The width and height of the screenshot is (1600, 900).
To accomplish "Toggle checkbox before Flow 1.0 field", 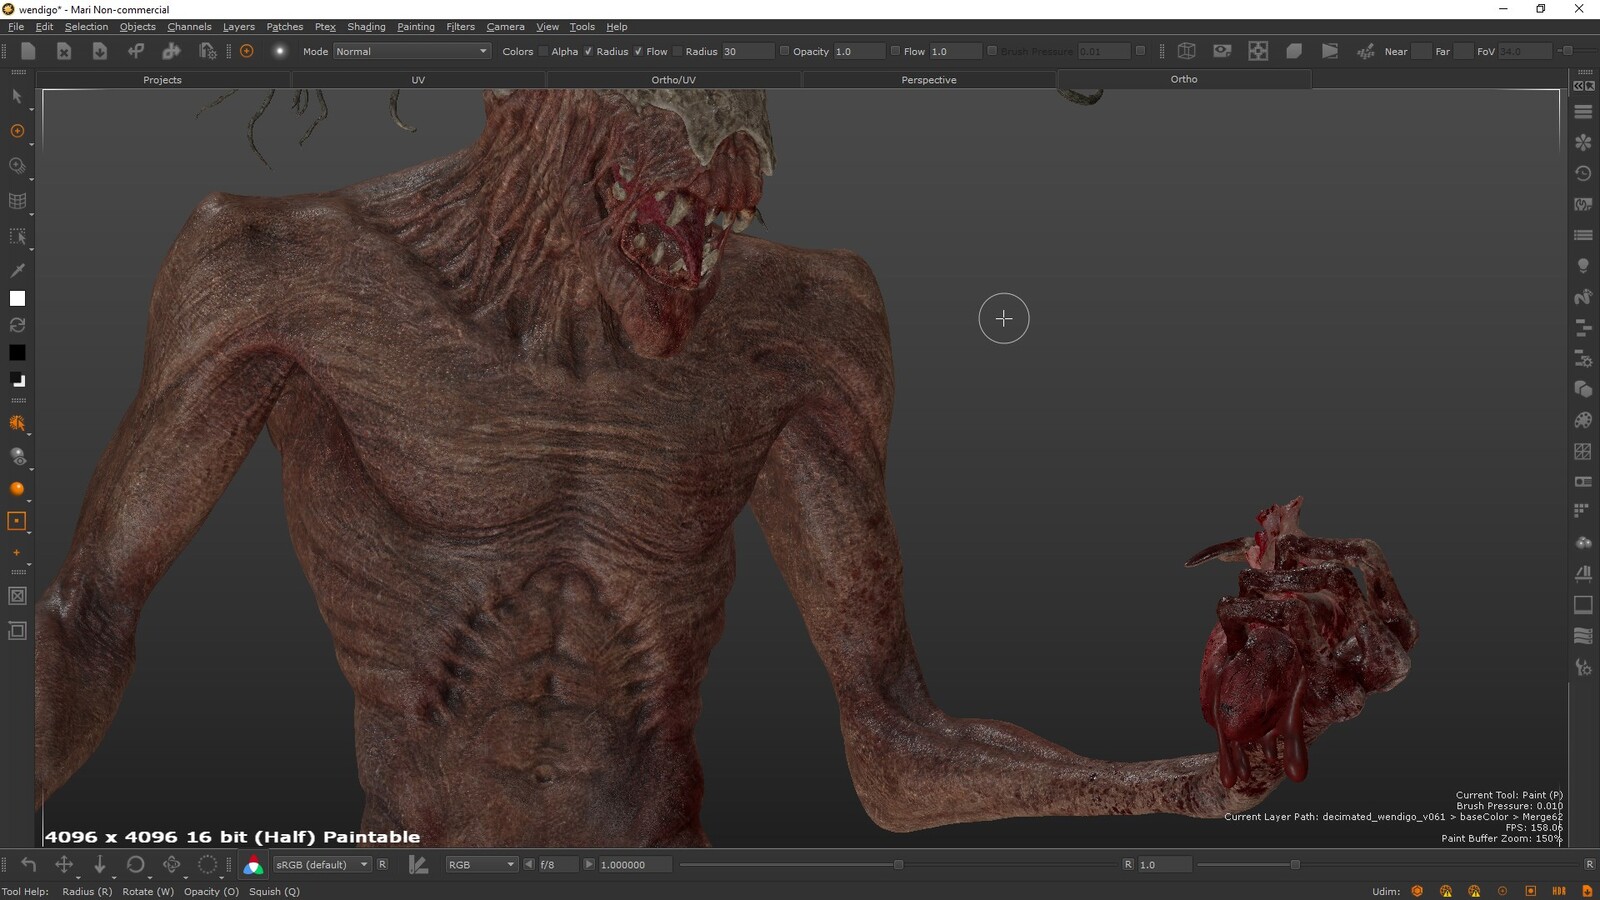I will [x=895, y=51].
